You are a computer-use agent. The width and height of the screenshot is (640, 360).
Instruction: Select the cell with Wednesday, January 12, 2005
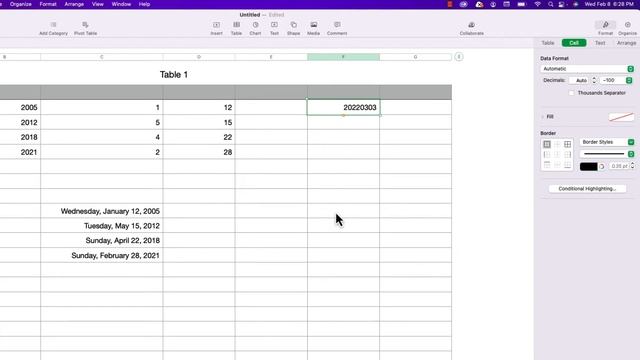coord(102,211)
